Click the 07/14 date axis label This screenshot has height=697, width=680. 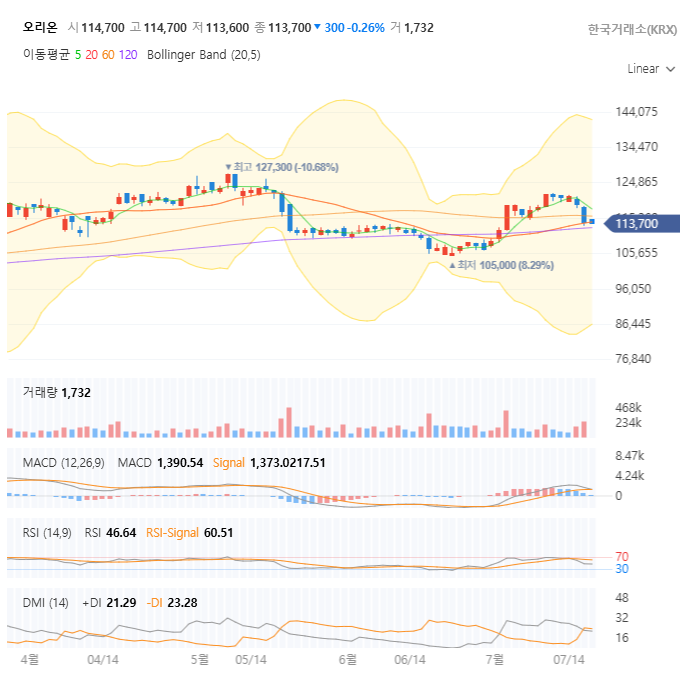tap(569, 660)
